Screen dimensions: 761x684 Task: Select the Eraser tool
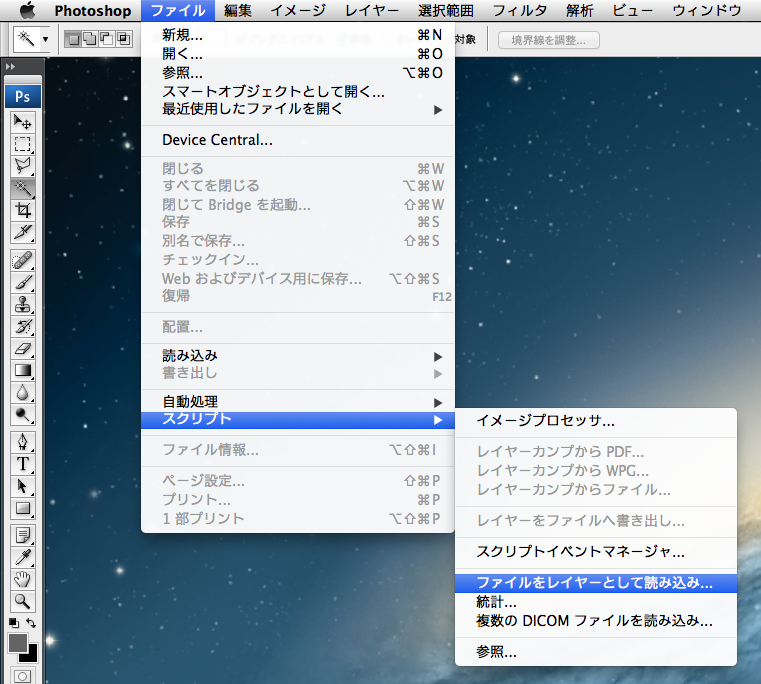tap(22, 349)
